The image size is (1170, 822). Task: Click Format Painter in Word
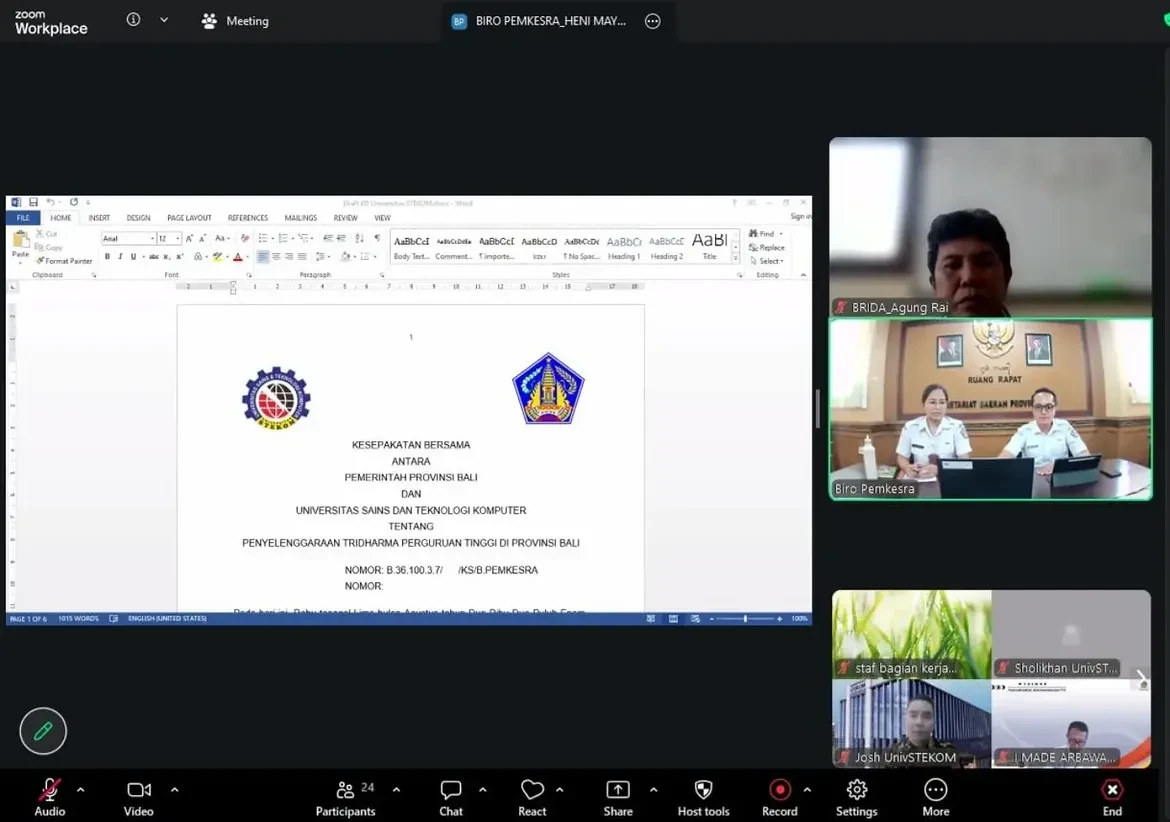[x=64, y=261]
